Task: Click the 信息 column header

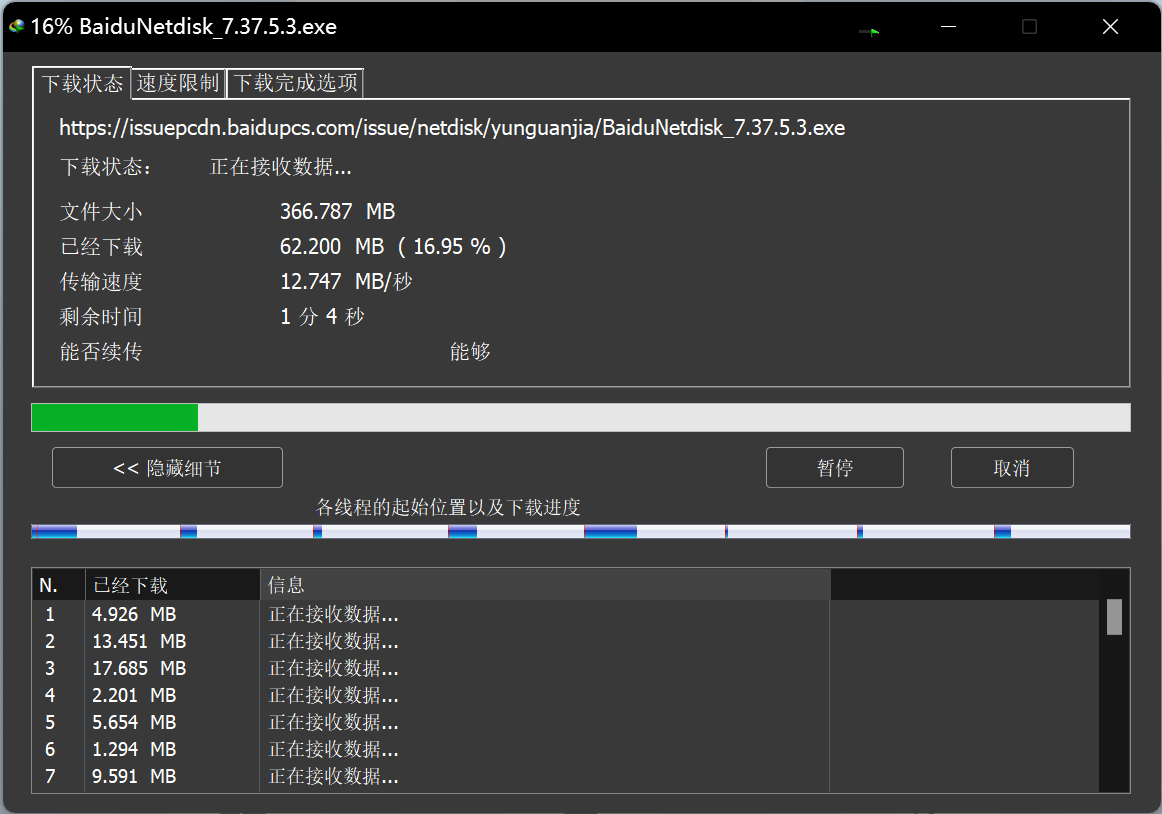Action: pos(545,585)
